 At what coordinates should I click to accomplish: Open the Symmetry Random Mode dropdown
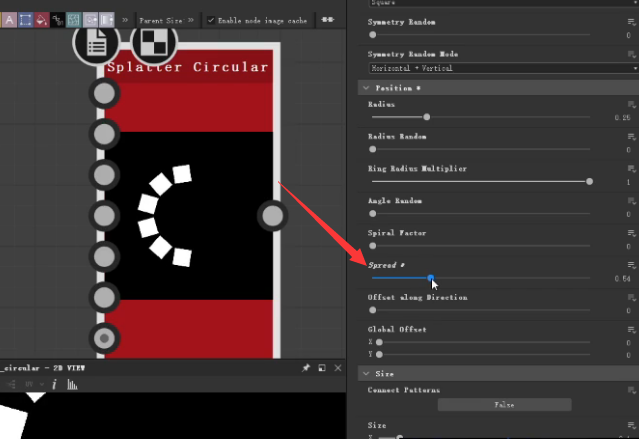(503, 68)
